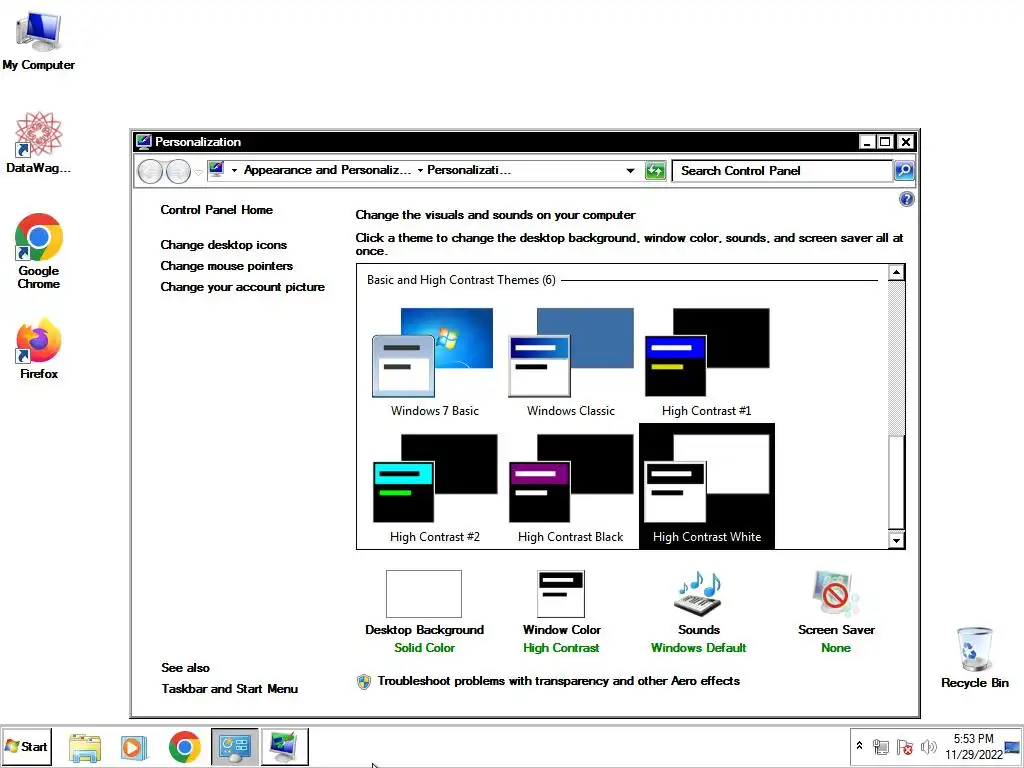Viewport: 1024px width, 768px height.
Task: Open Desktop Background settings icon
Action: tap(424, 594)
